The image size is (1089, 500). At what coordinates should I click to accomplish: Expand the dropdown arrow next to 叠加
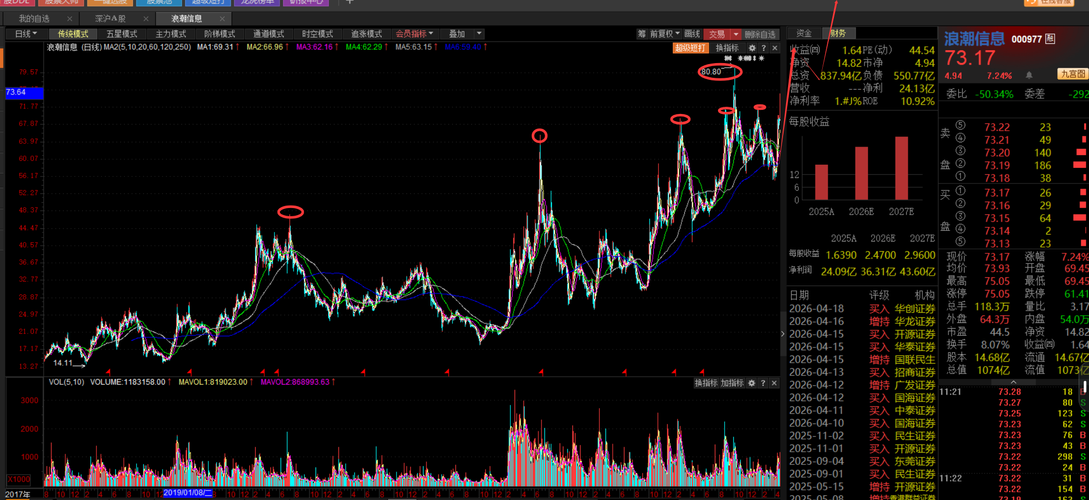coord(479,33)
